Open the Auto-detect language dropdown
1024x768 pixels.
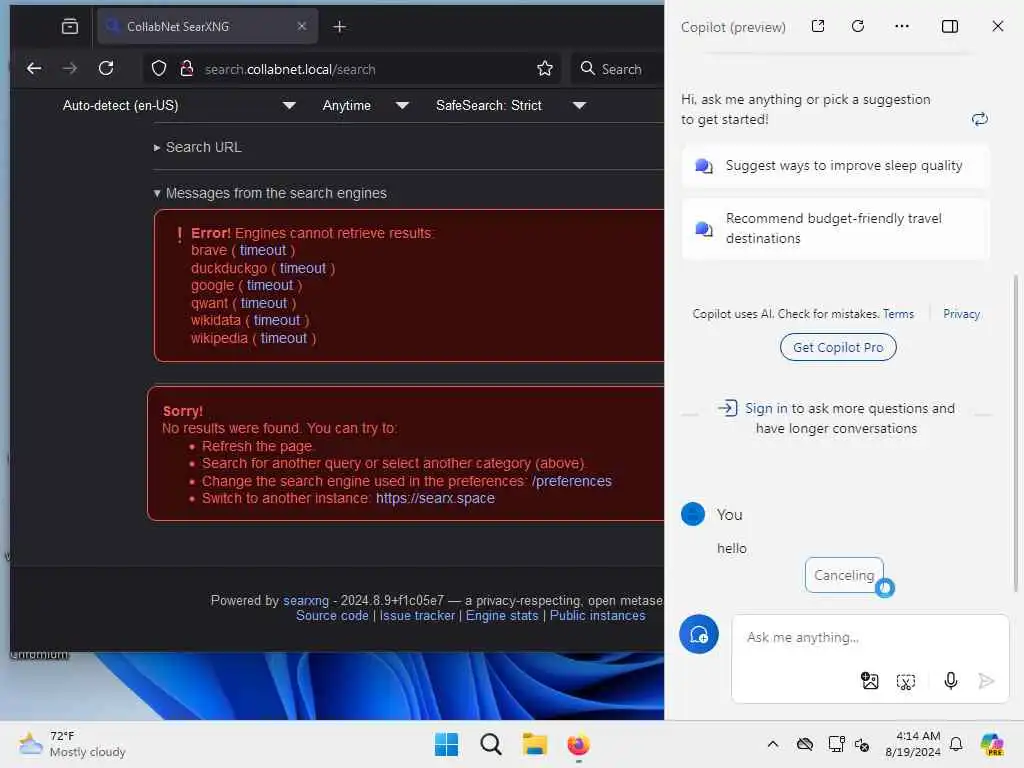[x=179, y=105]
